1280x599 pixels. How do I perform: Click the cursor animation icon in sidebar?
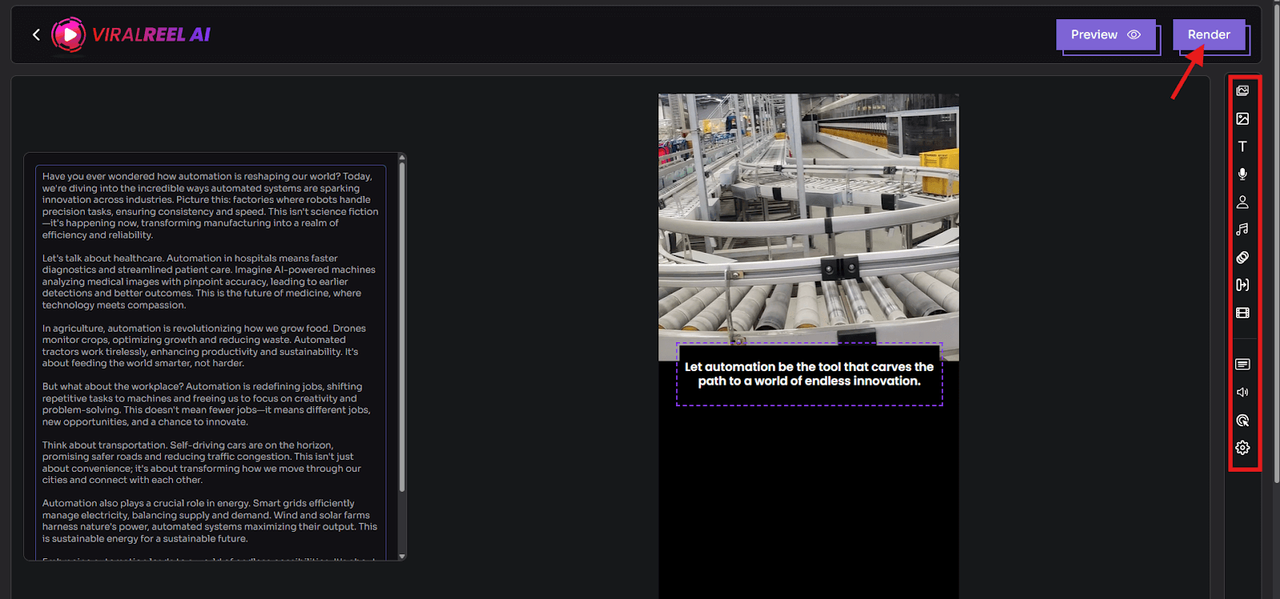[x=1242, y=420]
